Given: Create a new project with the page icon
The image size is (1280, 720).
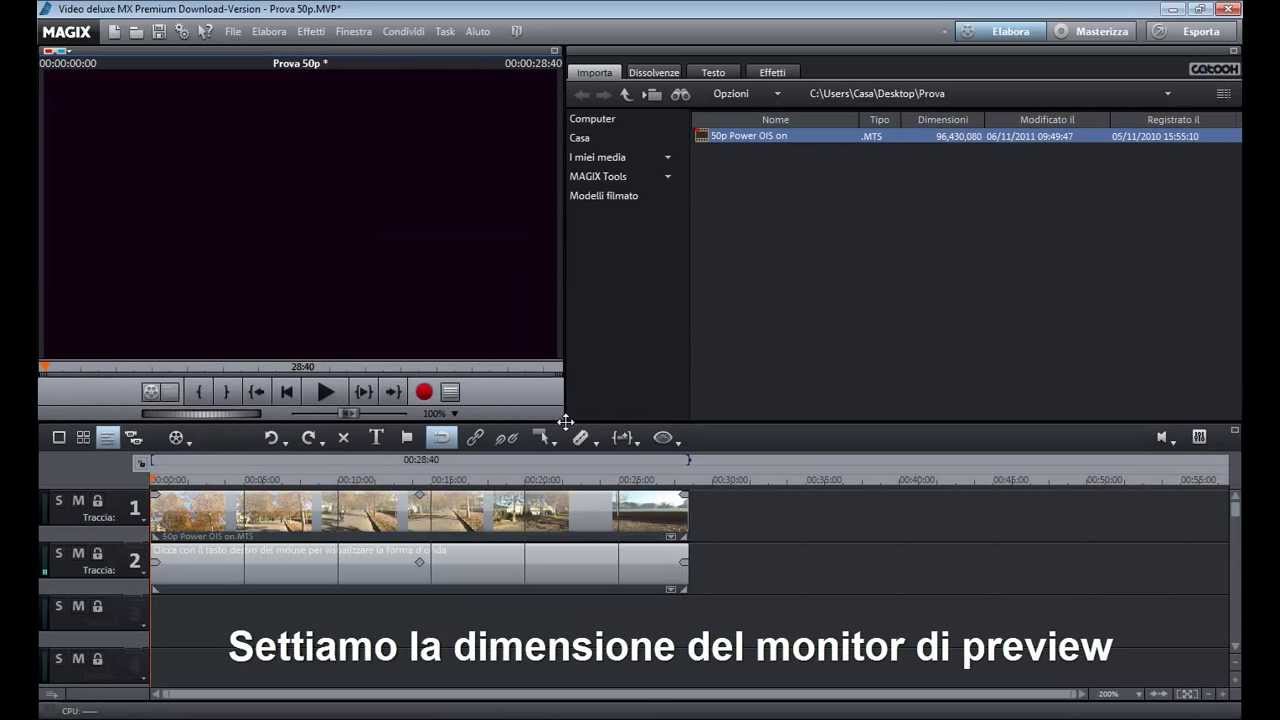Looking at the screenshot, I should pyautogui.click(x=115, y=32).
